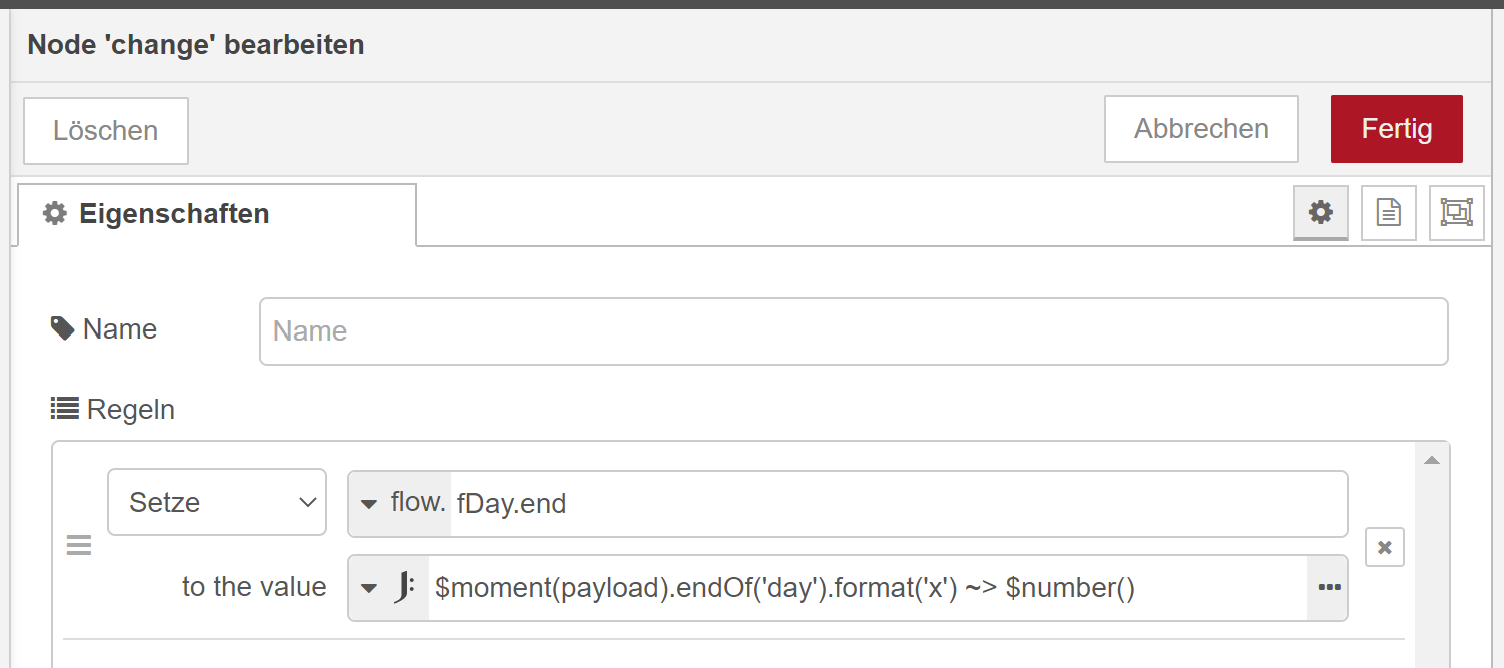The image size is (1504, 668).
Task: Confirm changes with Fertig button
Action: coord(1396,129)
